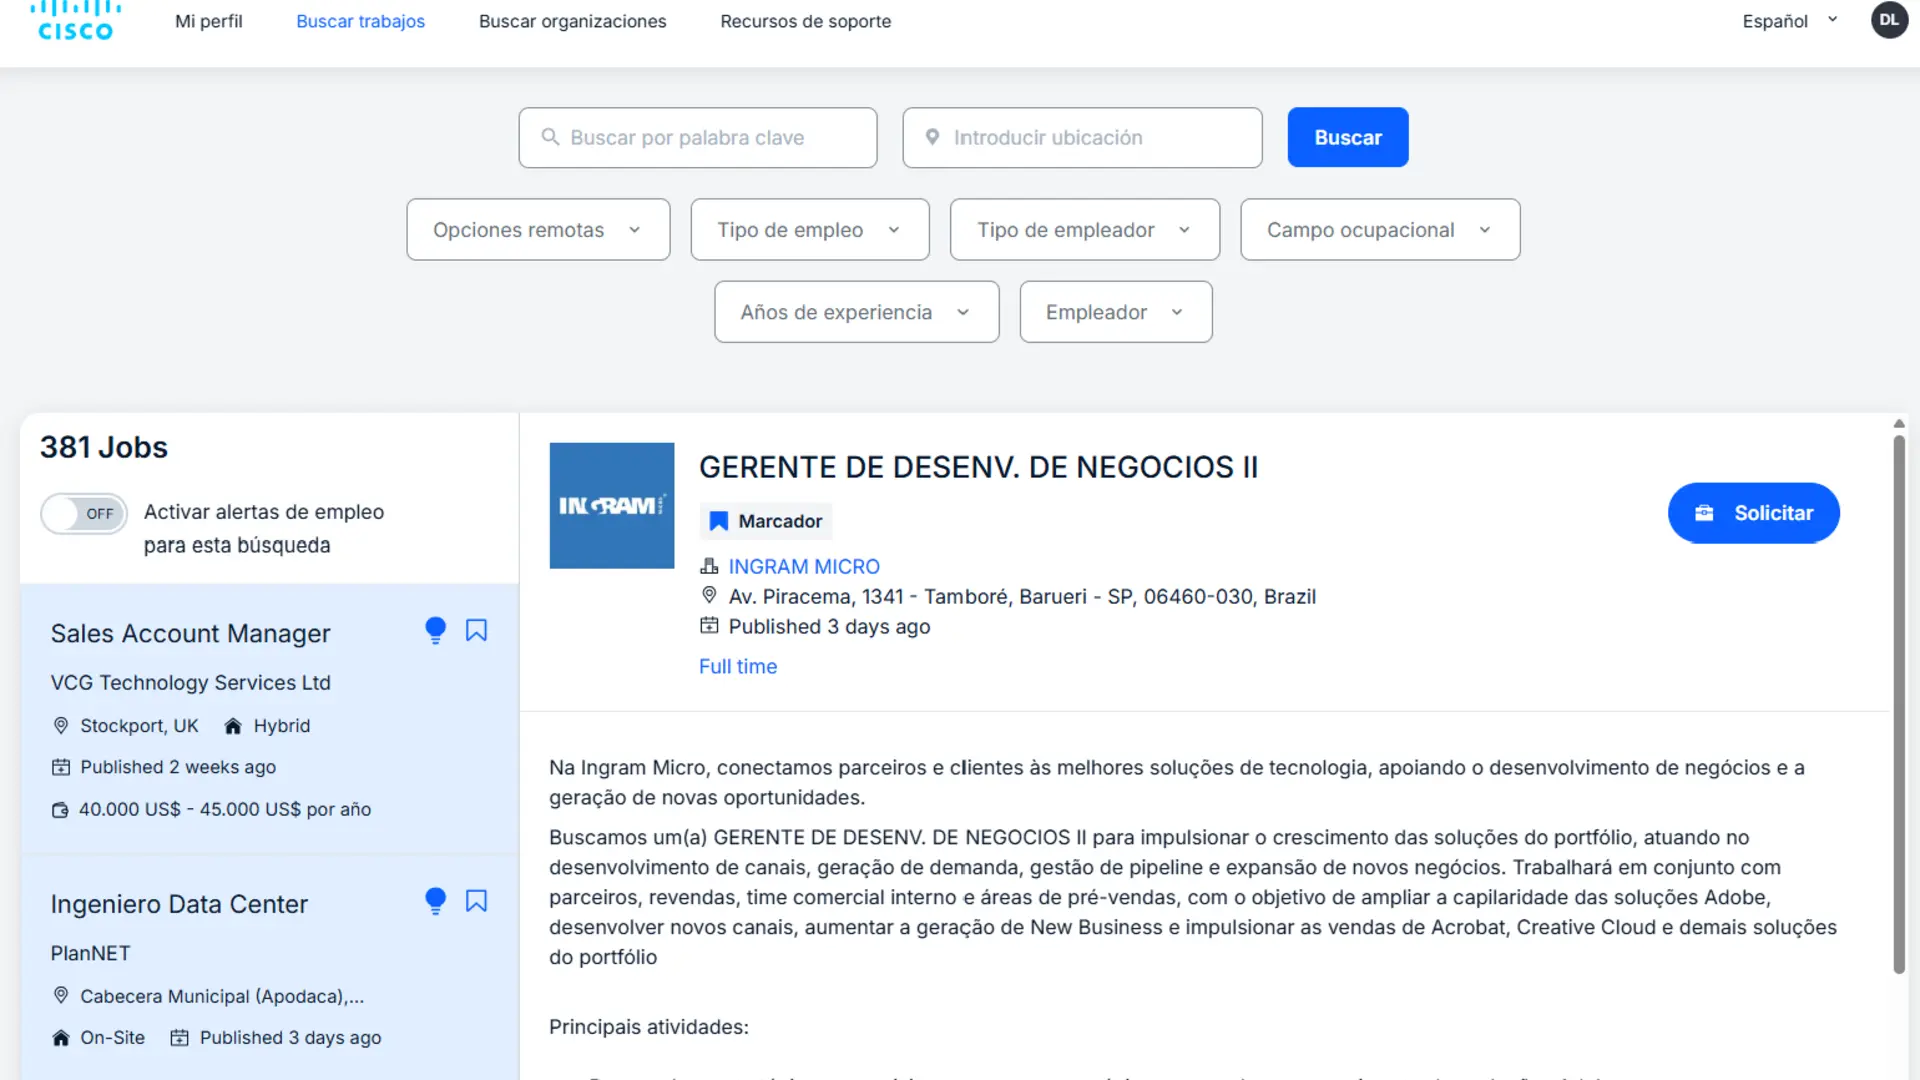Click the search magnifier icon
This screenshot has width=1920, height=1080.
[x=550, y=137]
